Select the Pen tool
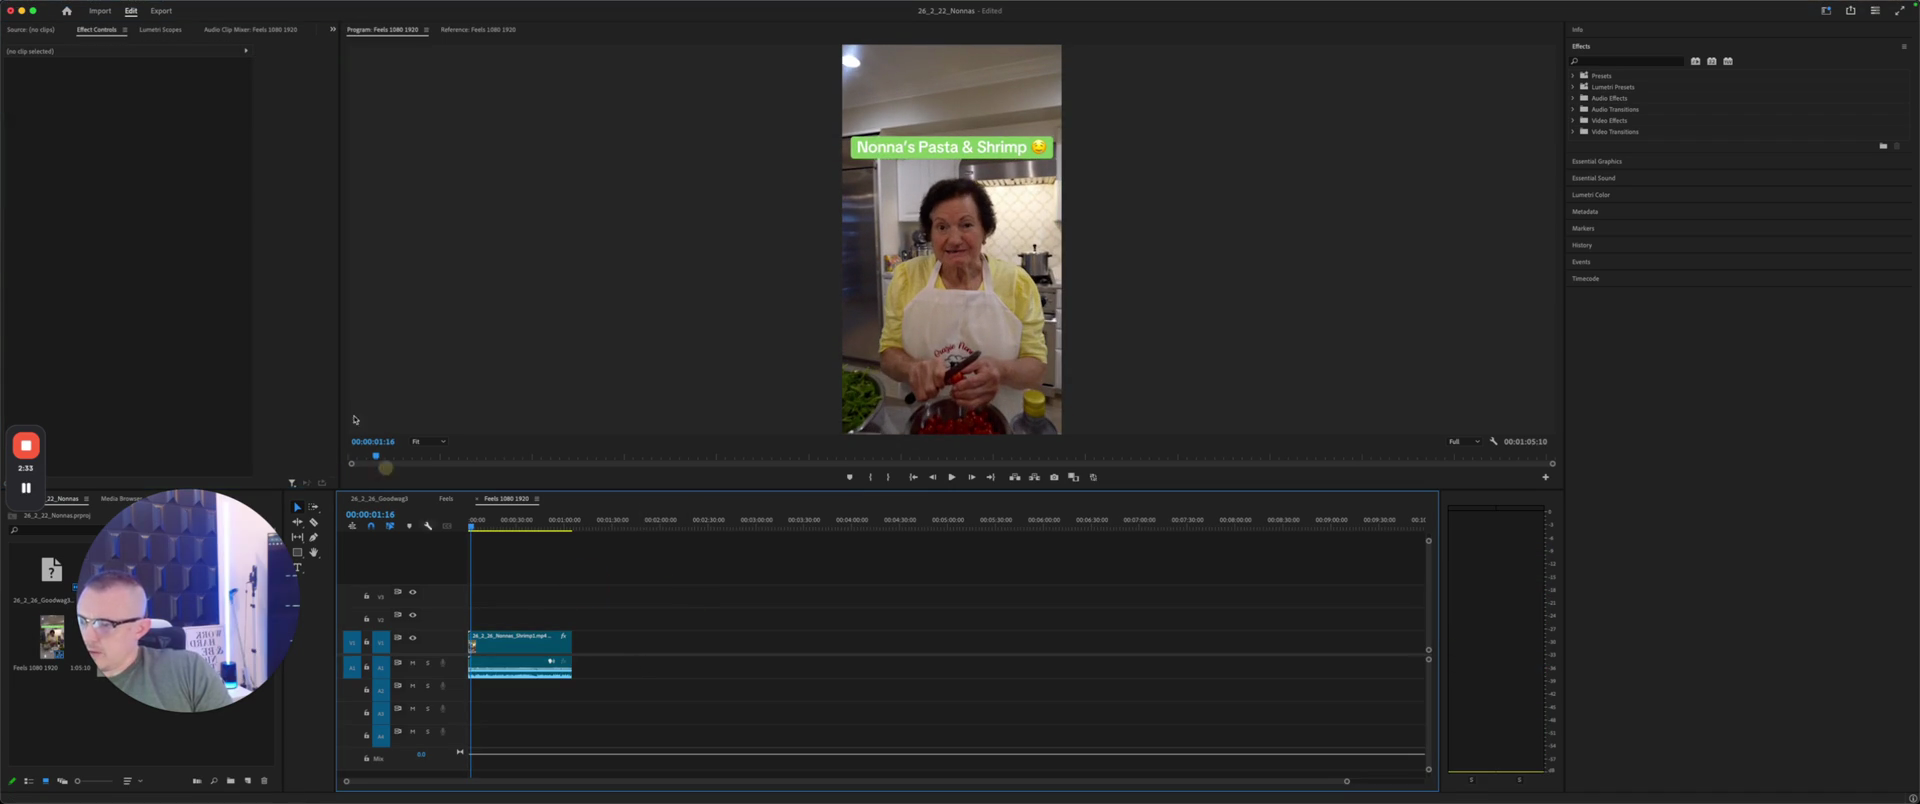Viewport: 1920px width, 804px height. (314, 537)
